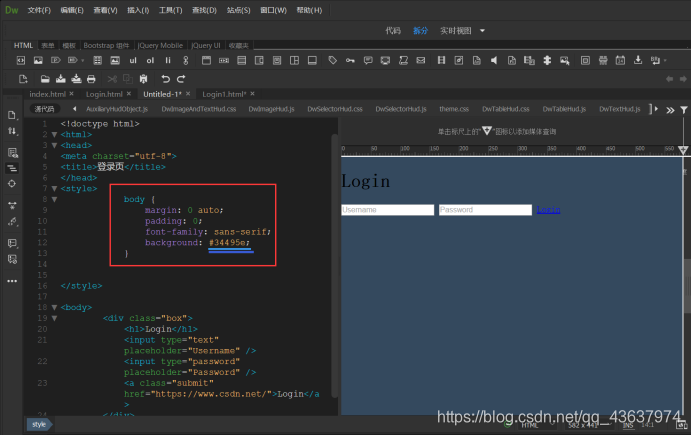The height and width of the screenshot is (436, 691).
Task: Insert a Hyperlink using the chain icon
Action: click(186, 60)
